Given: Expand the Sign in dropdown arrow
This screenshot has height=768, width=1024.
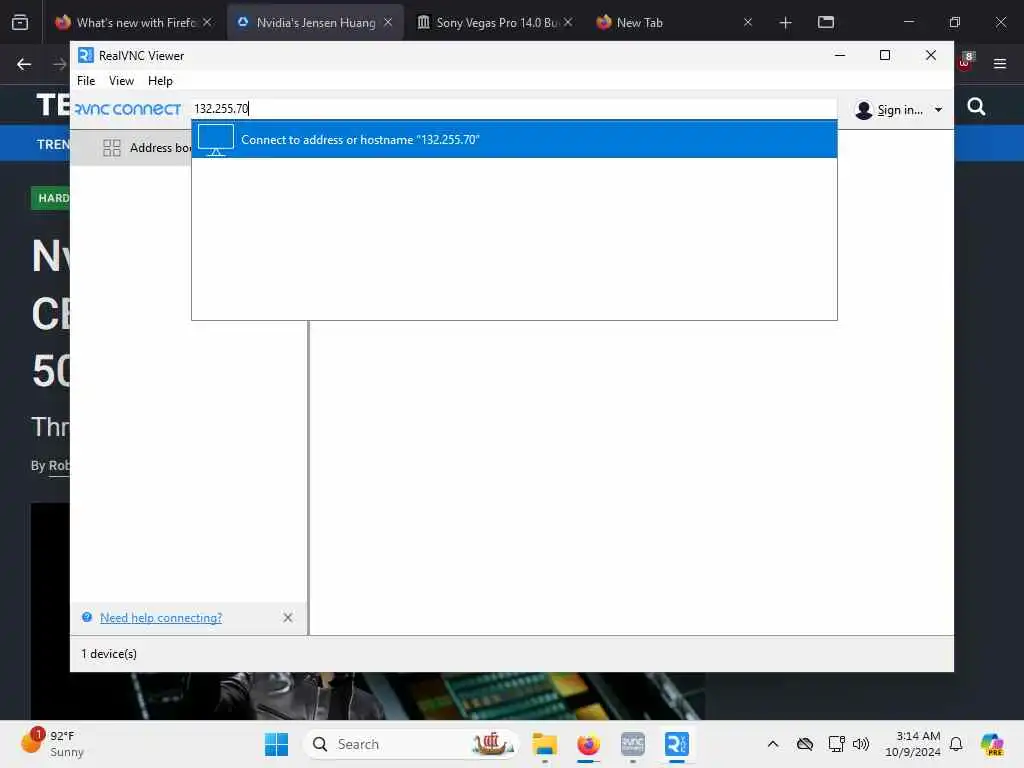Looking at the screenshot, I should click(938, 110).
